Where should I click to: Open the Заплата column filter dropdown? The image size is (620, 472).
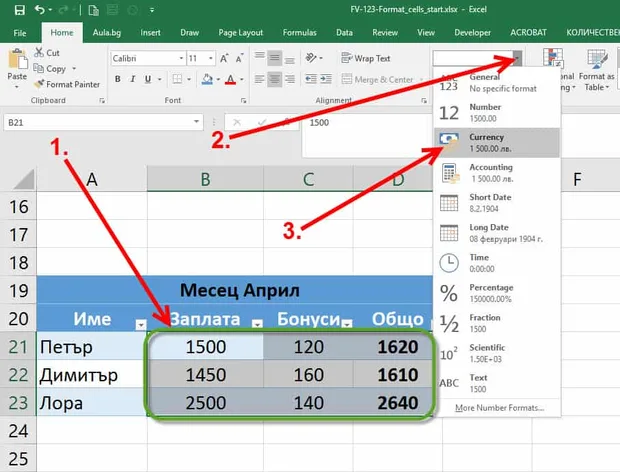point(257,324)
